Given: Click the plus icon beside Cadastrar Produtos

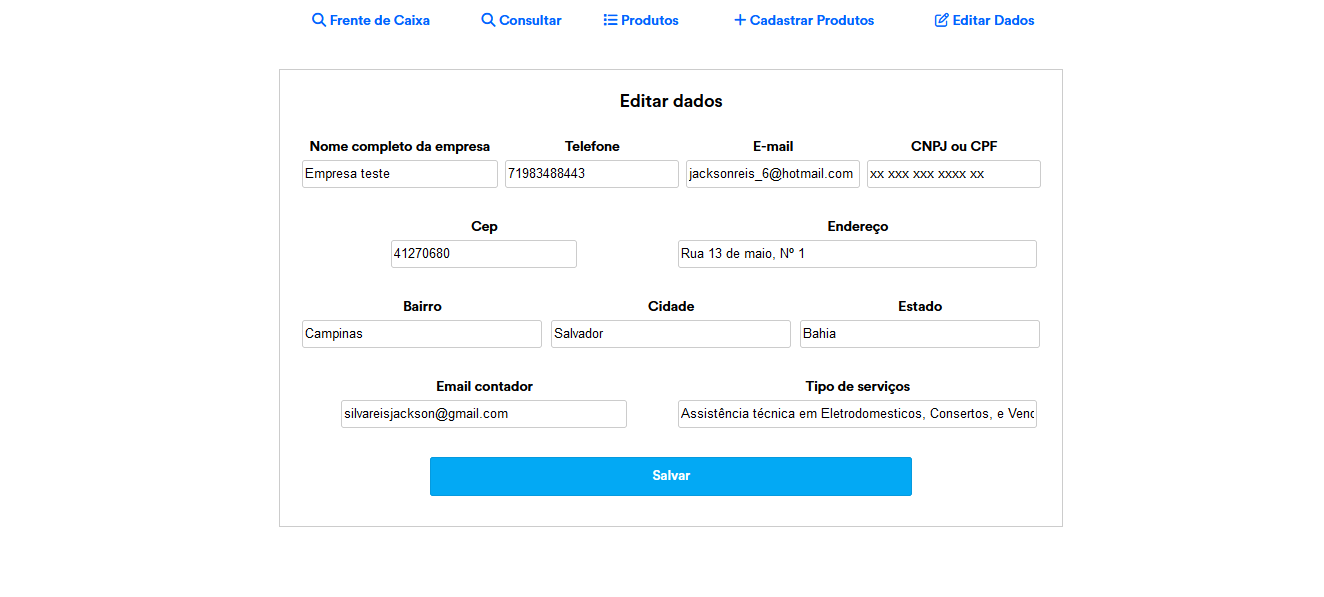Looking at the screenshot, I should coord(740,20).
